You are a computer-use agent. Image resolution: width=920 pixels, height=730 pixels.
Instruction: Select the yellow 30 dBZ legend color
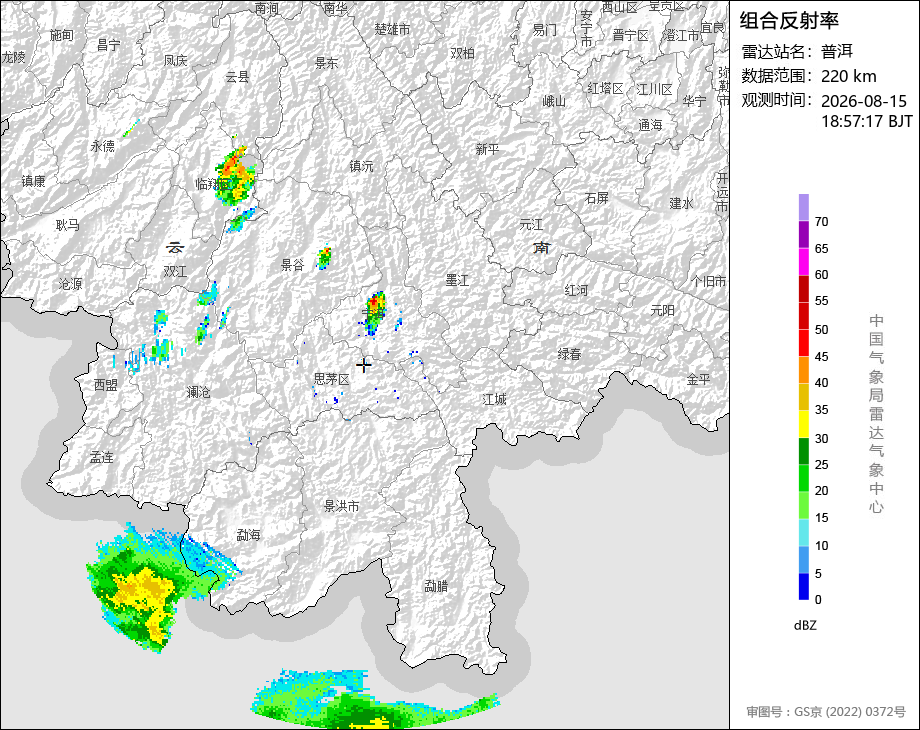click(x=804, y=424)
